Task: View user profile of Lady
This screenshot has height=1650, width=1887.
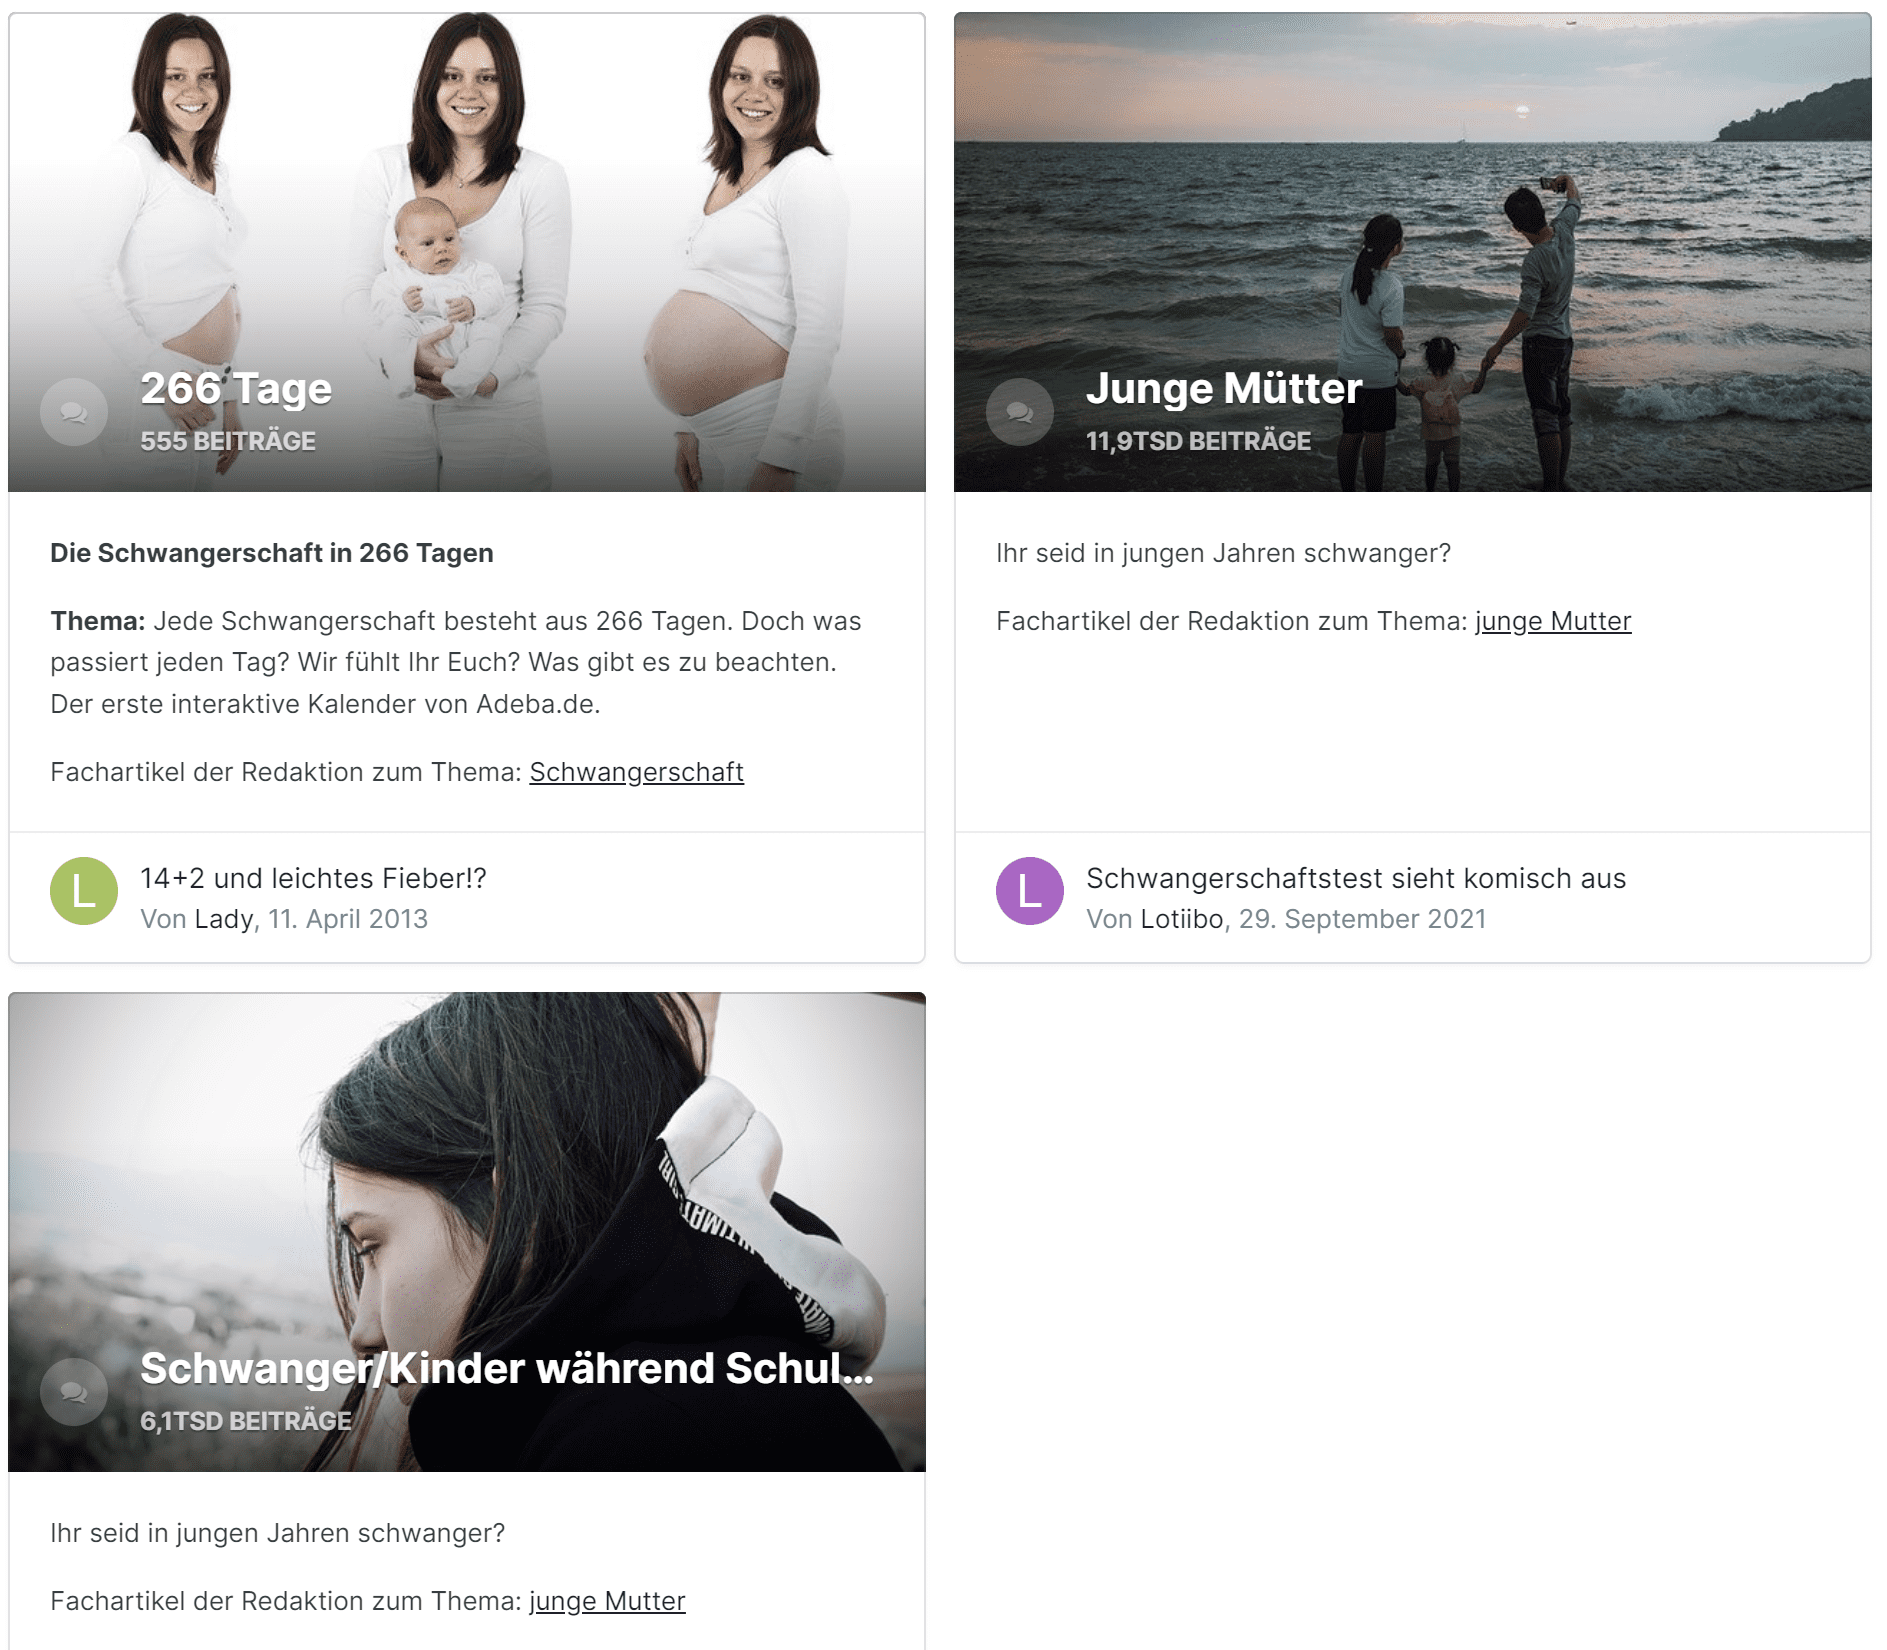Action: tap(224, 919)
